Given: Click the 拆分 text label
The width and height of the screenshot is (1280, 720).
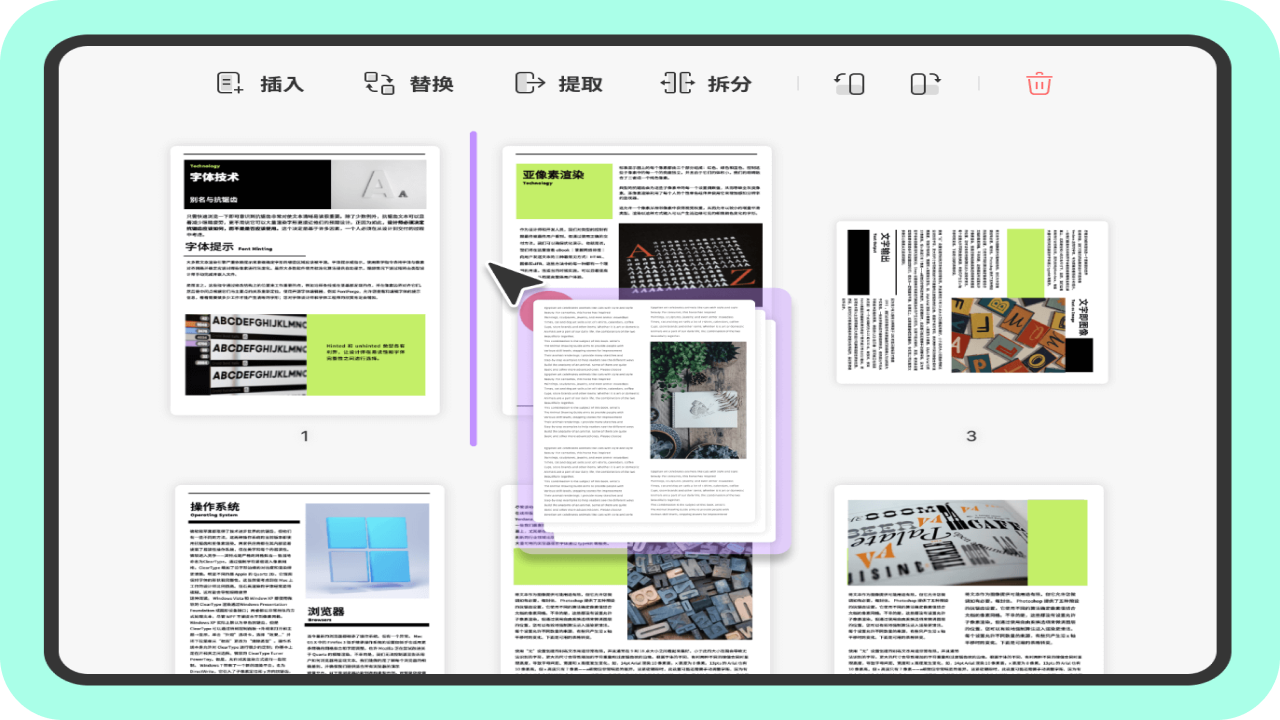Looking at the screenshot, I should [x=729, y=84].
